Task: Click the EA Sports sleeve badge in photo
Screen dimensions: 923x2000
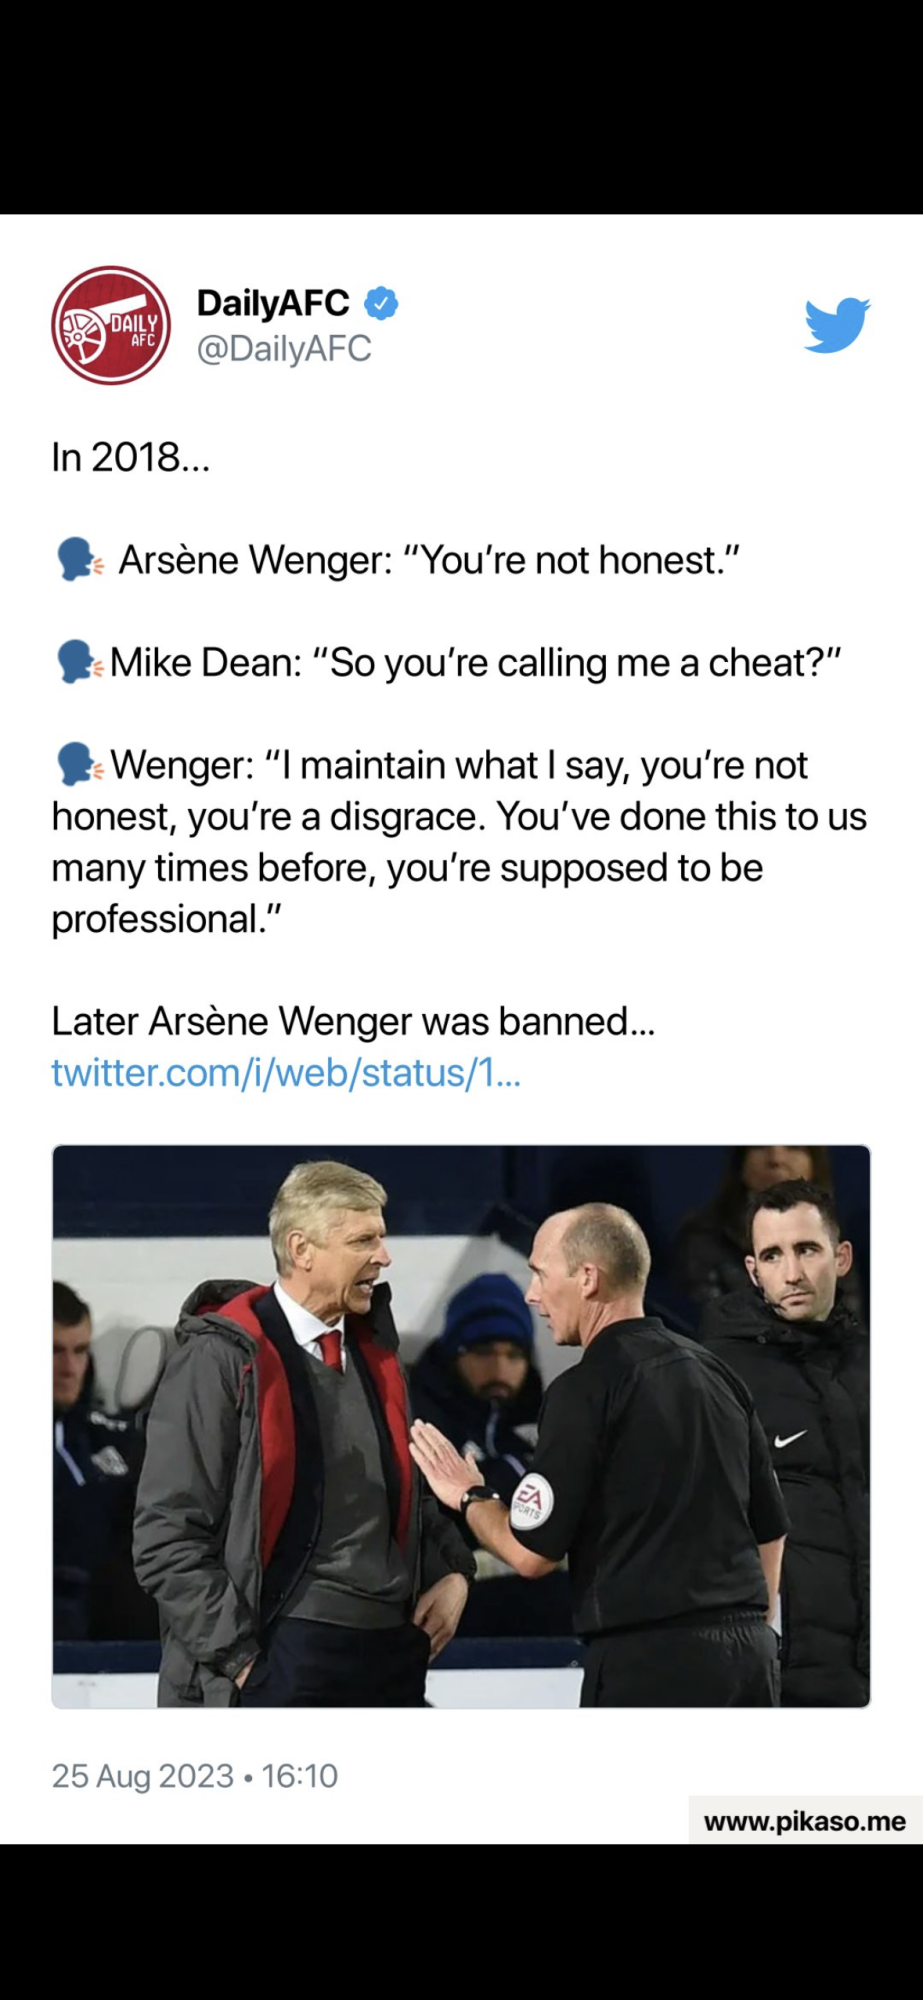Action: tap(530, 1500)
